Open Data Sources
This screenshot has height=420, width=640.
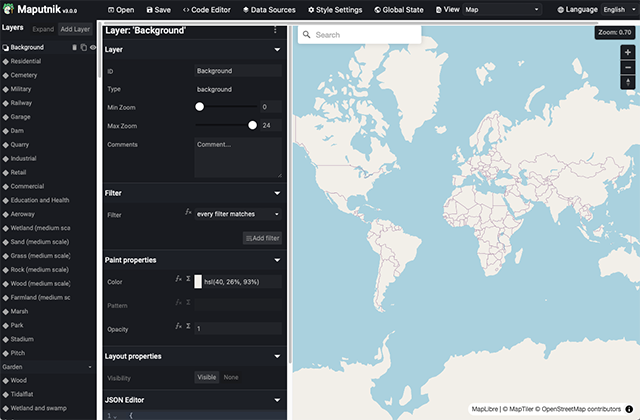[x=269, y=10]
